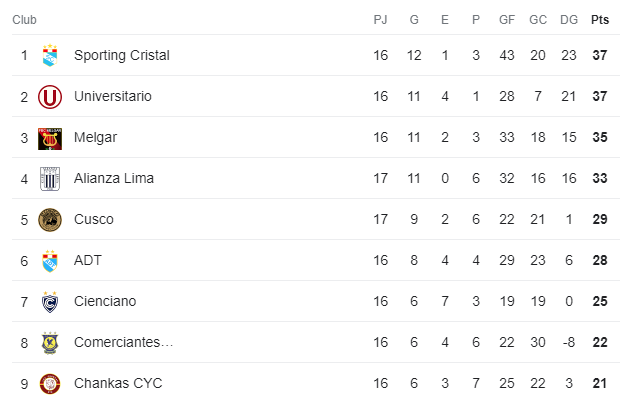The image size is (620, 402).
Task: Click the GF column header
Action: coord(507,20)
